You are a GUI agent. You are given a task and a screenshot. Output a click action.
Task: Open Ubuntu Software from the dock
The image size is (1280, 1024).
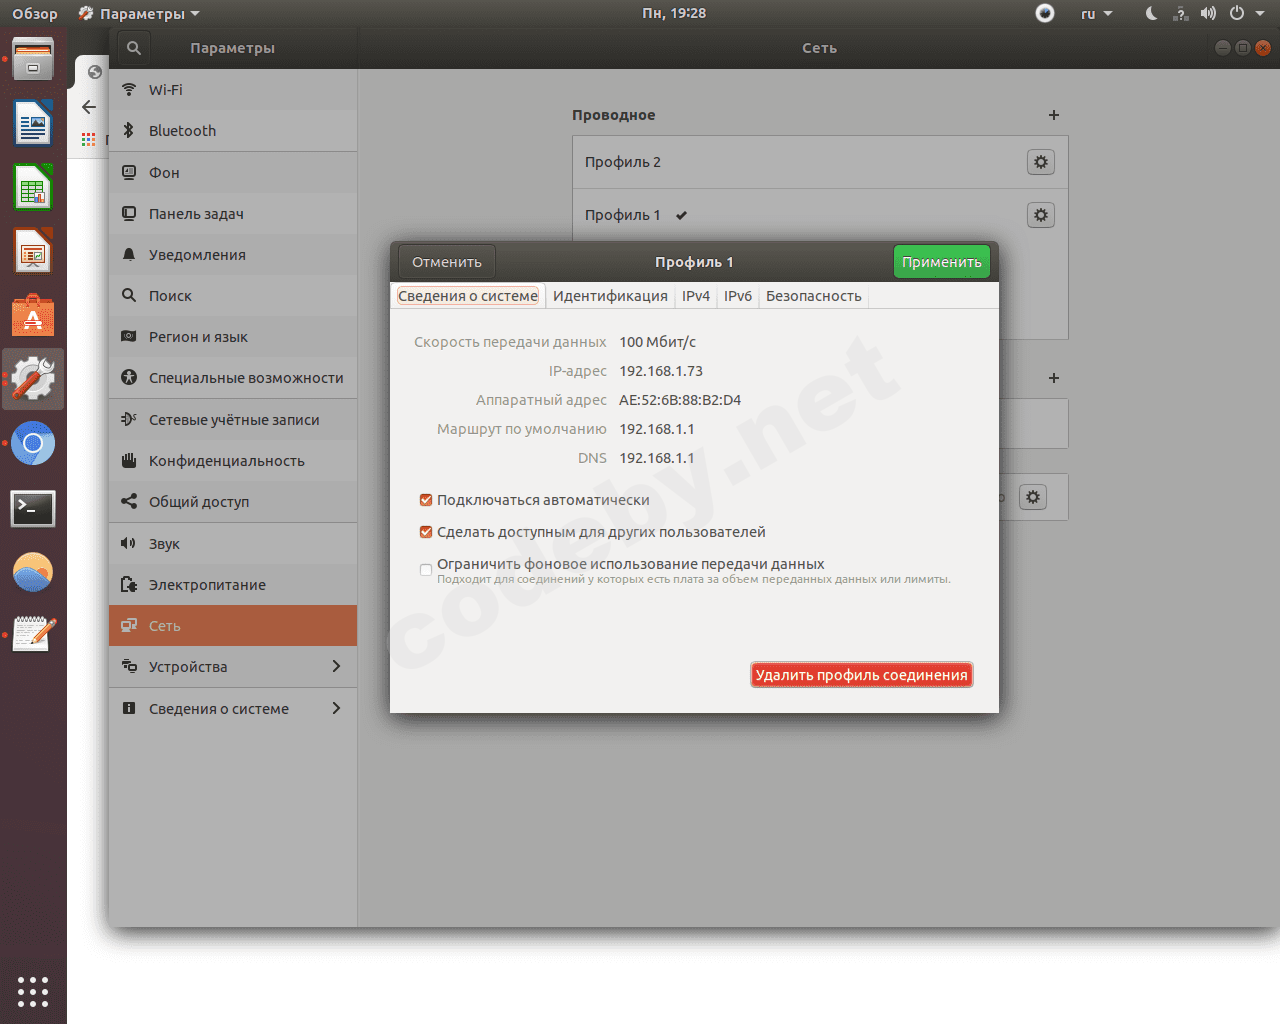tap(33, 316)
